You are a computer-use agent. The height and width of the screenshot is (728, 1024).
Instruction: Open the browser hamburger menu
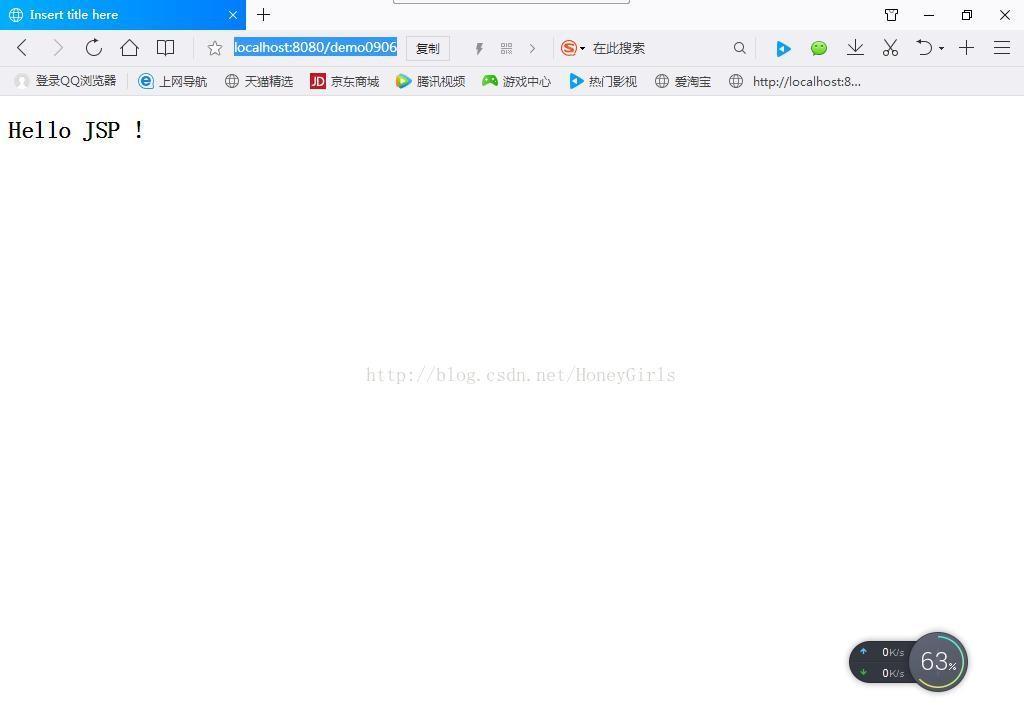[1002, 47]
